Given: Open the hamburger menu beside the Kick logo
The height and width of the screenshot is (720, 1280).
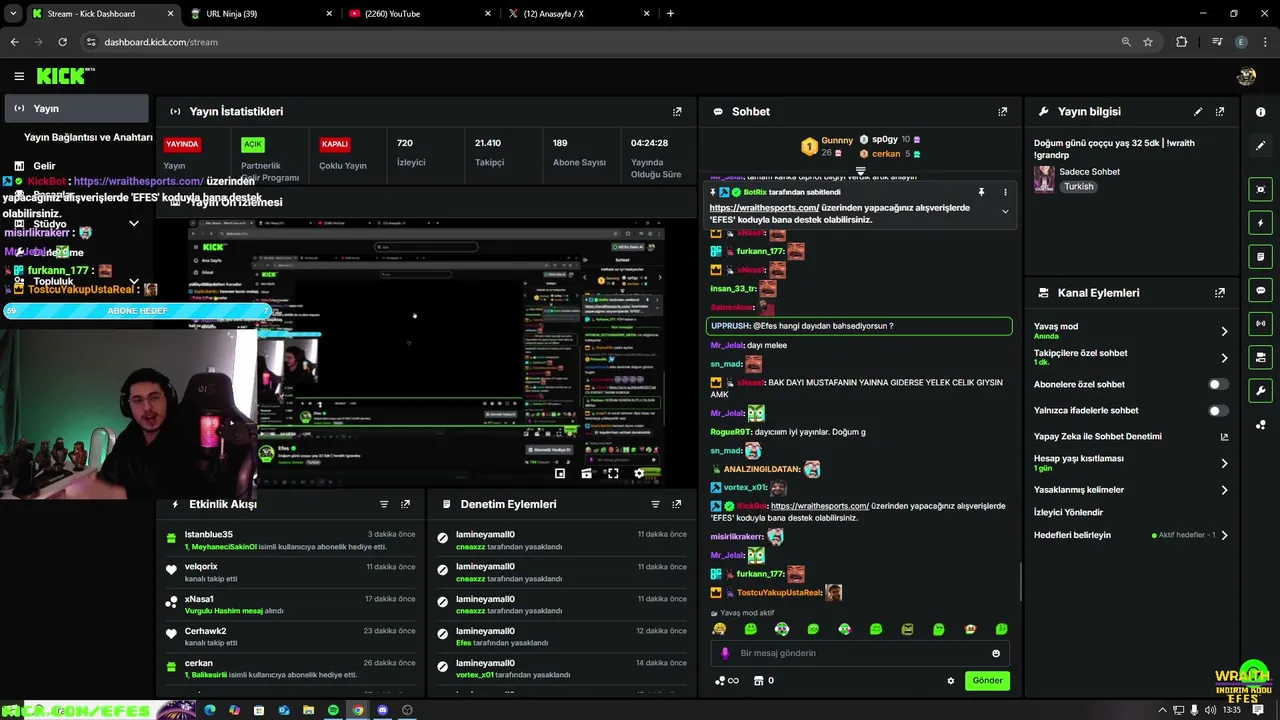Looking at the screenshot, I should pos(19,76).
